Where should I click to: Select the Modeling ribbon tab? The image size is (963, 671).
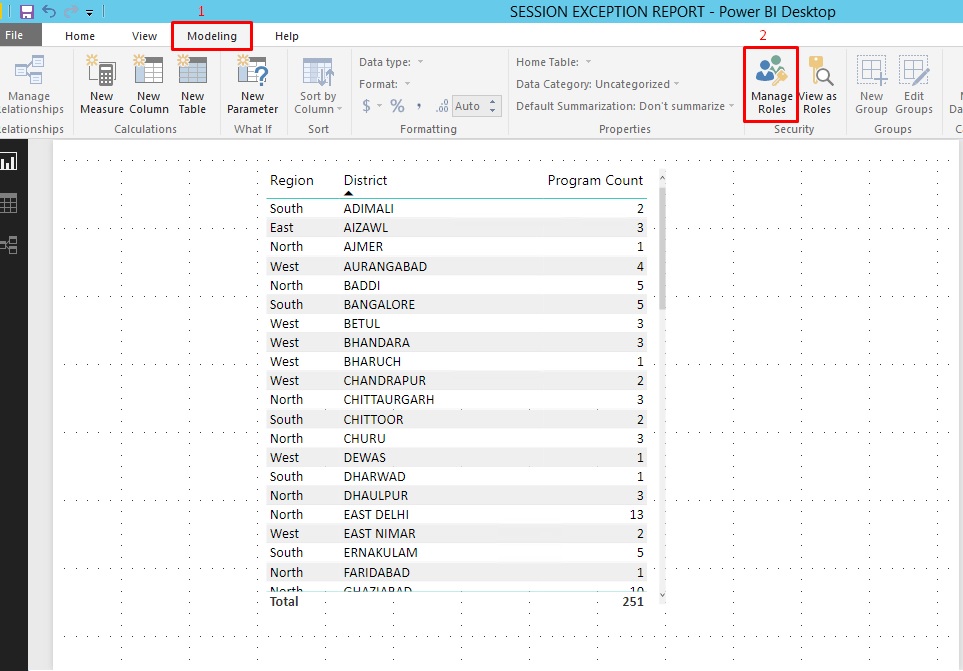click(212, 36)
